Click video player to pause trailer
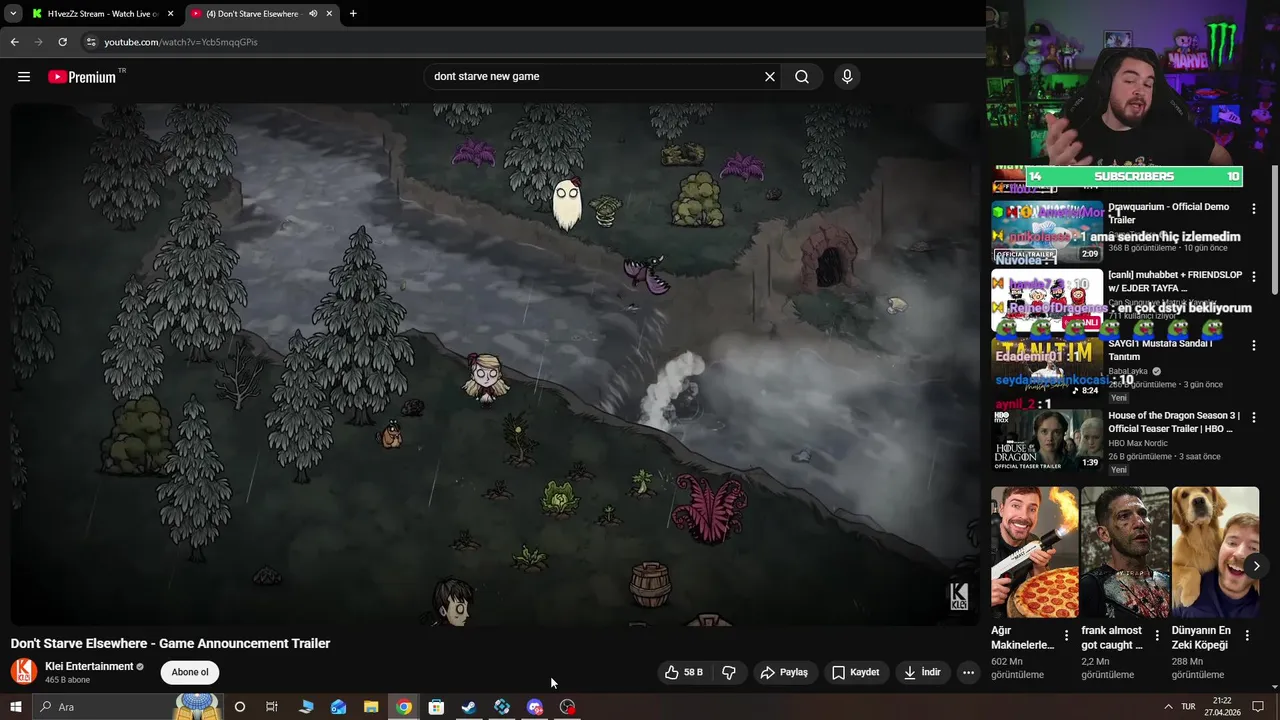1280x720 pixels. pyautogui.click(x=494, y=364)
